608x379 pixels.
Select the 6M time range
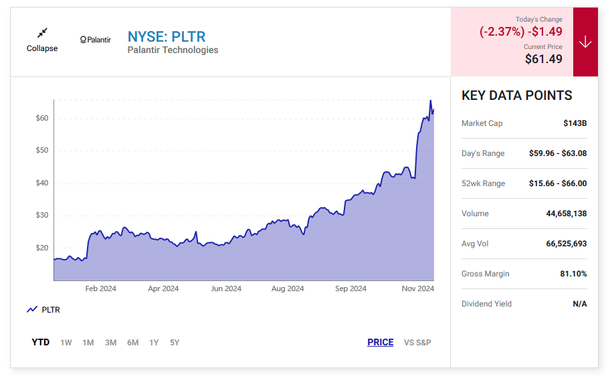133,343
